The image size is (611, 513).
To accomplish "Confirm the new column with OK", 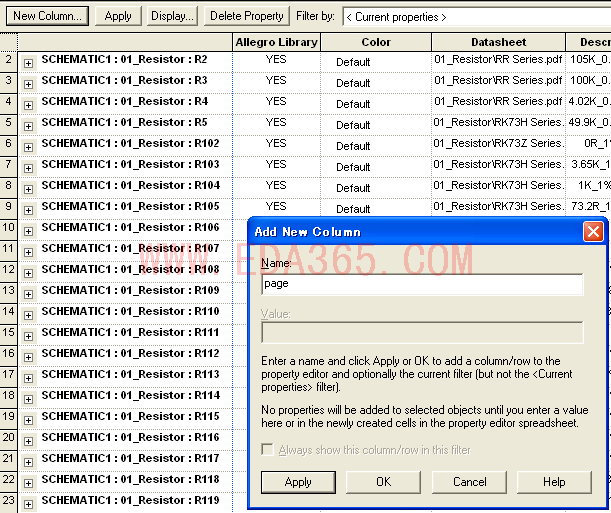I will click(383, 482).
